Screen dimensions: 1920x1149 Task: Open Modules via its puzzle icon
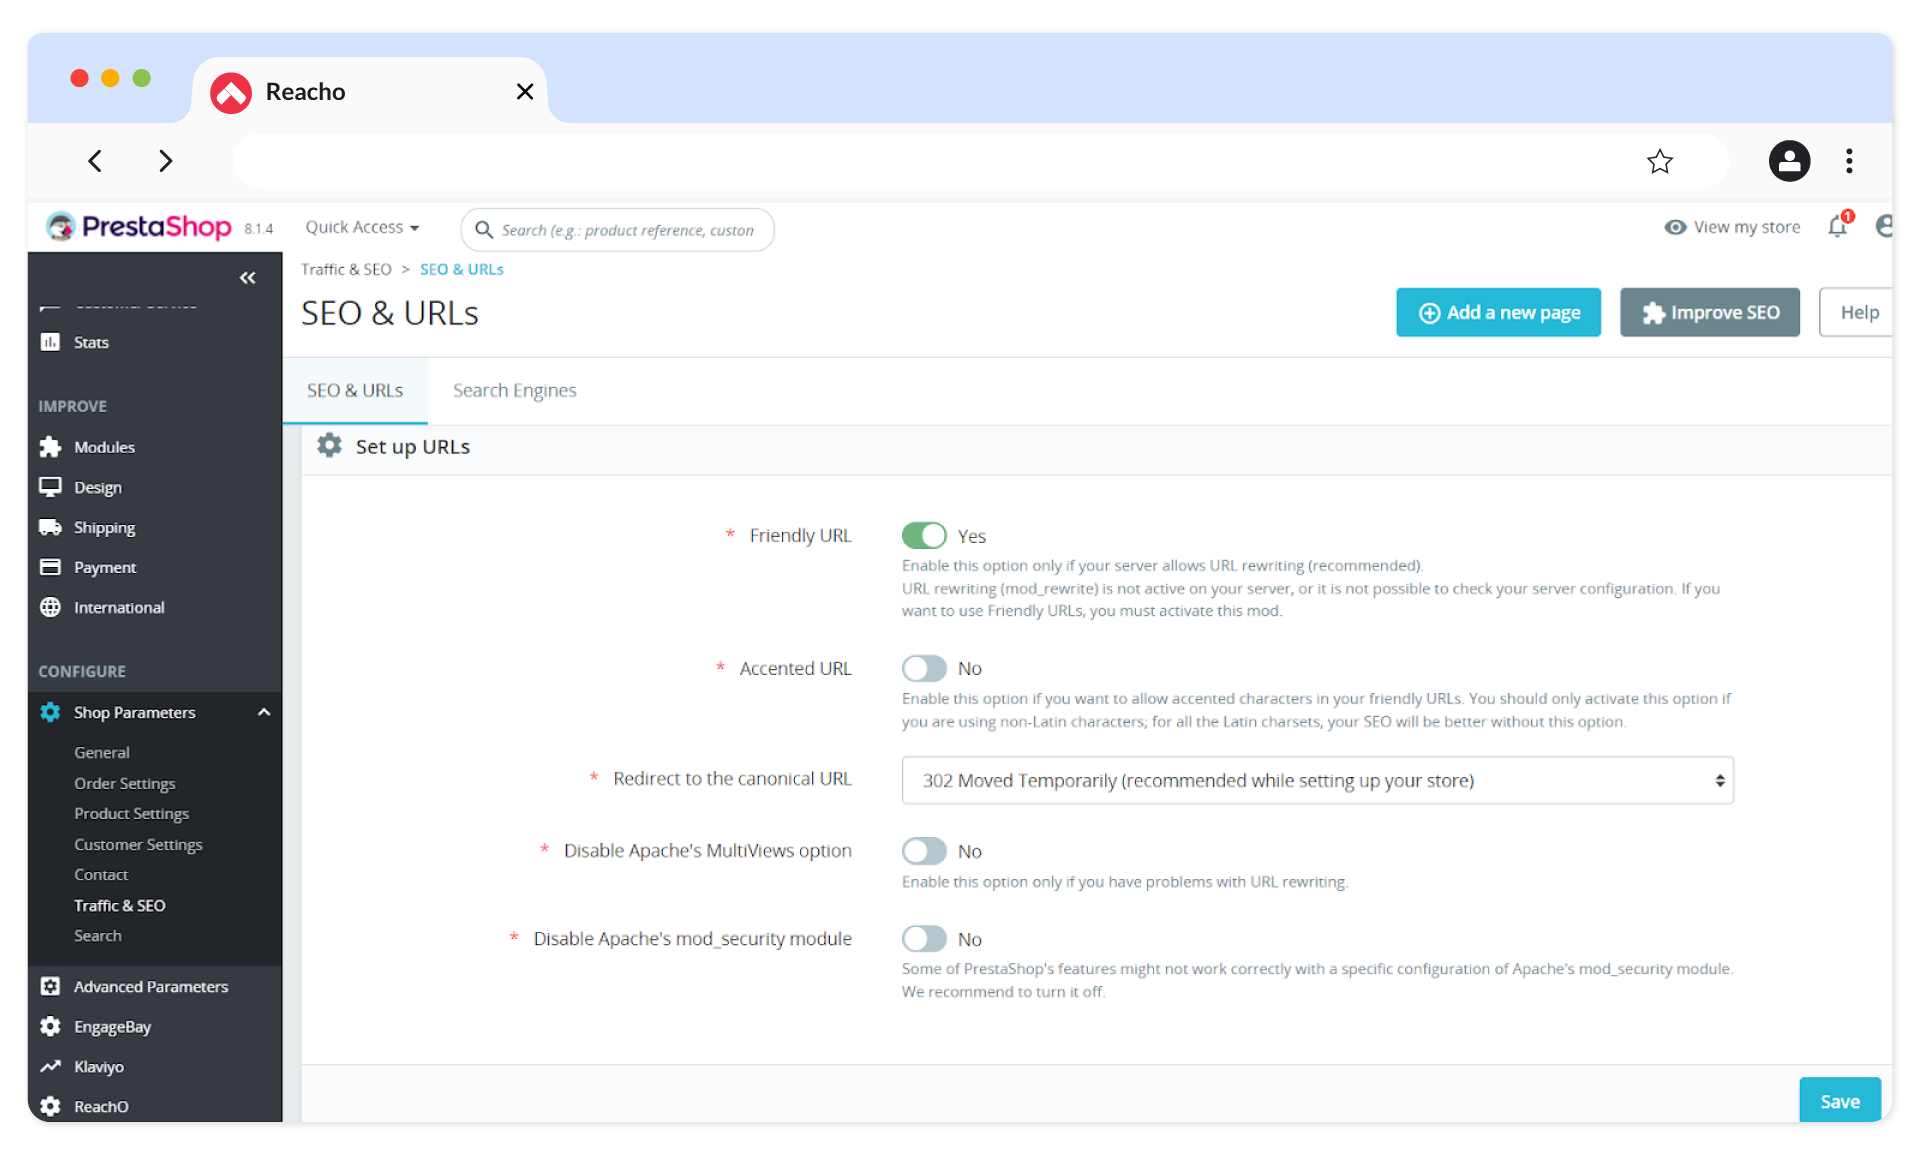coord(50,447)
